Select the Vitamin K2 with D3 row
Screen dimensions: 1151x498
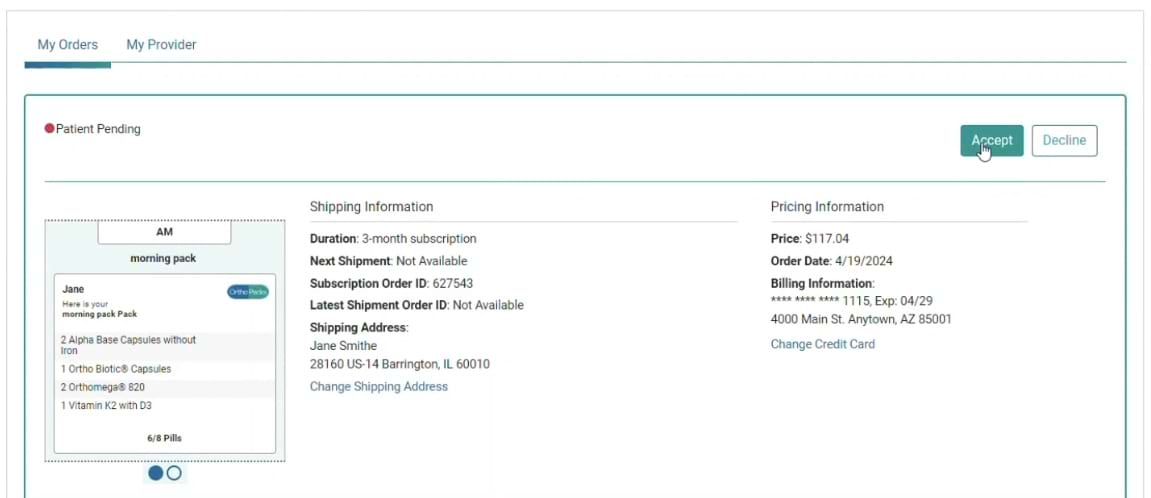(x=106, y=406)
